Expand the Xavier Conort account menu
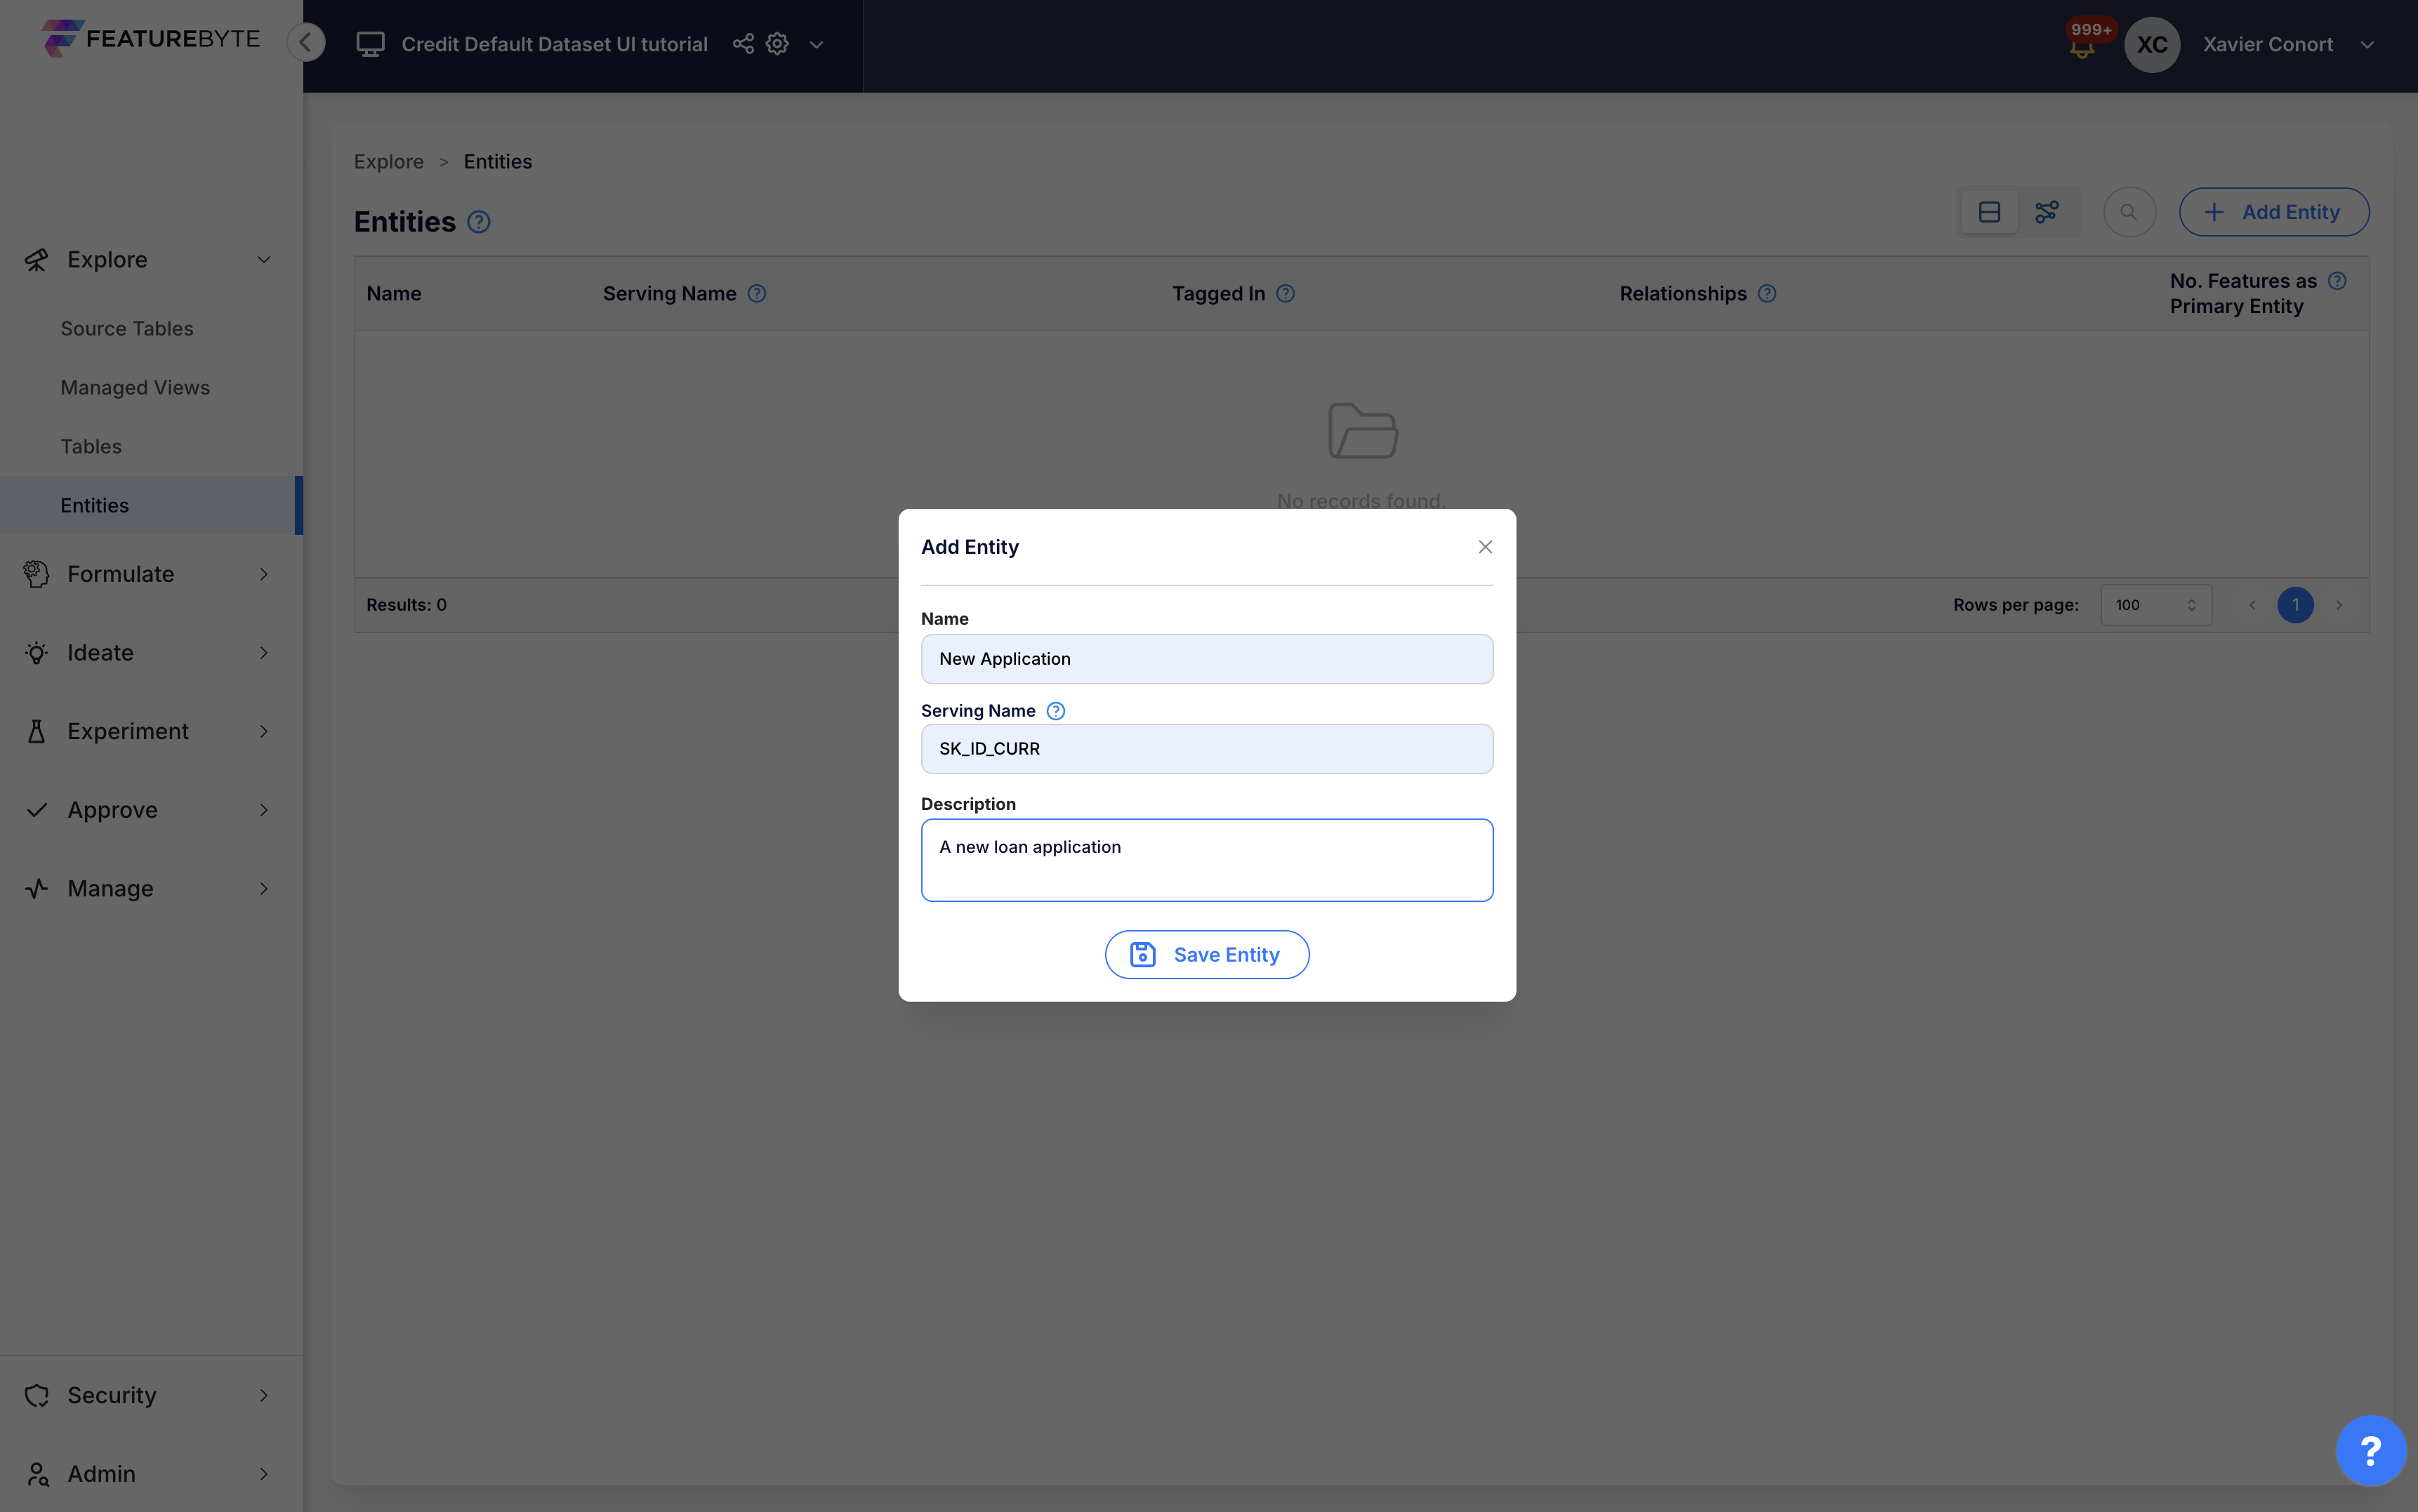Image resolution: width=2418 pixels, height=1512 pixels. 2367,44
